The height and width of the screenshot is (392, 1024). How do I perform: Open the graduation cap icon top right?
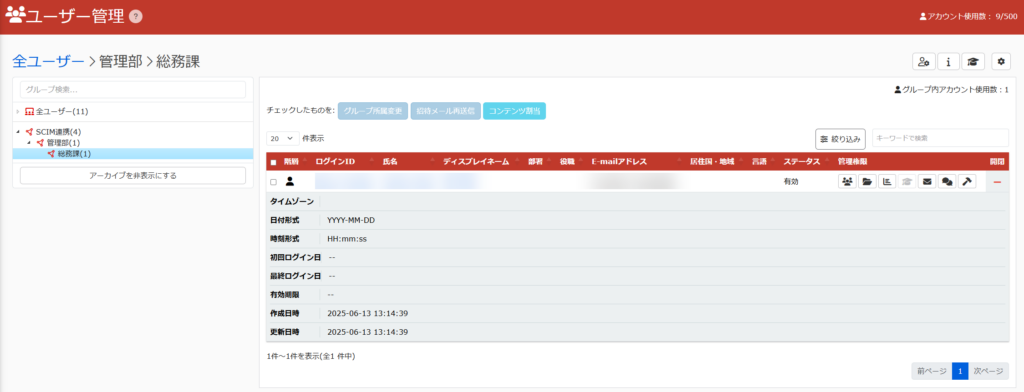click(x=973, y=61)
